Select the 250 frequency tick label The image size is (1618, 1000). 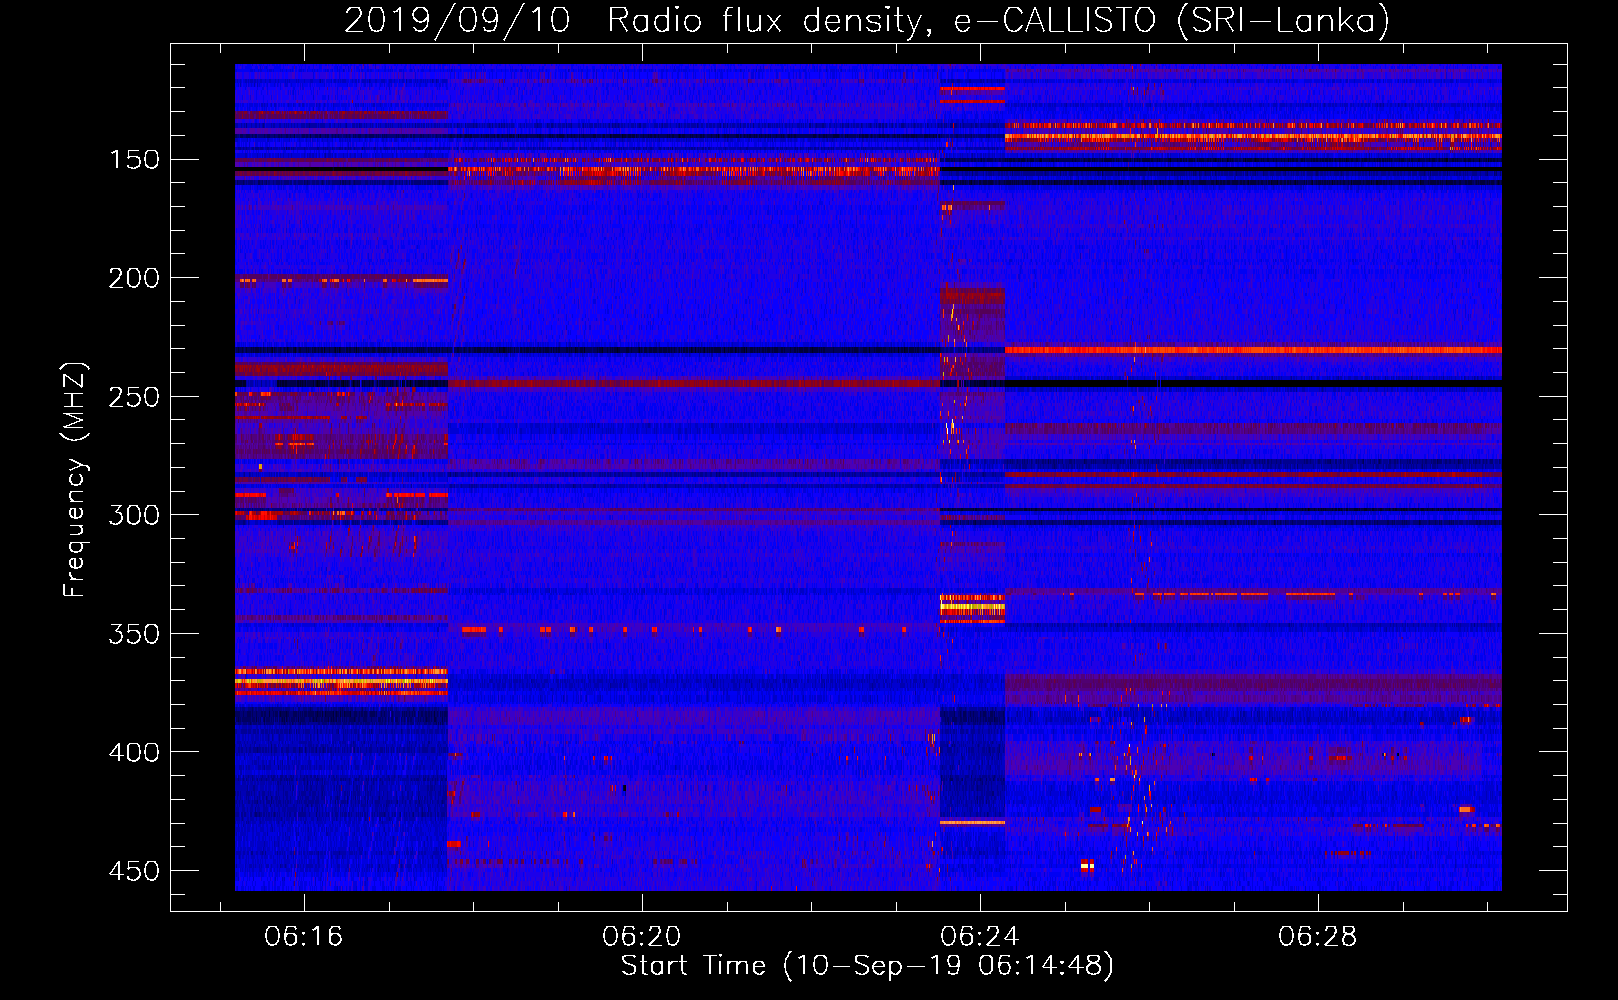tap(134, 397)
